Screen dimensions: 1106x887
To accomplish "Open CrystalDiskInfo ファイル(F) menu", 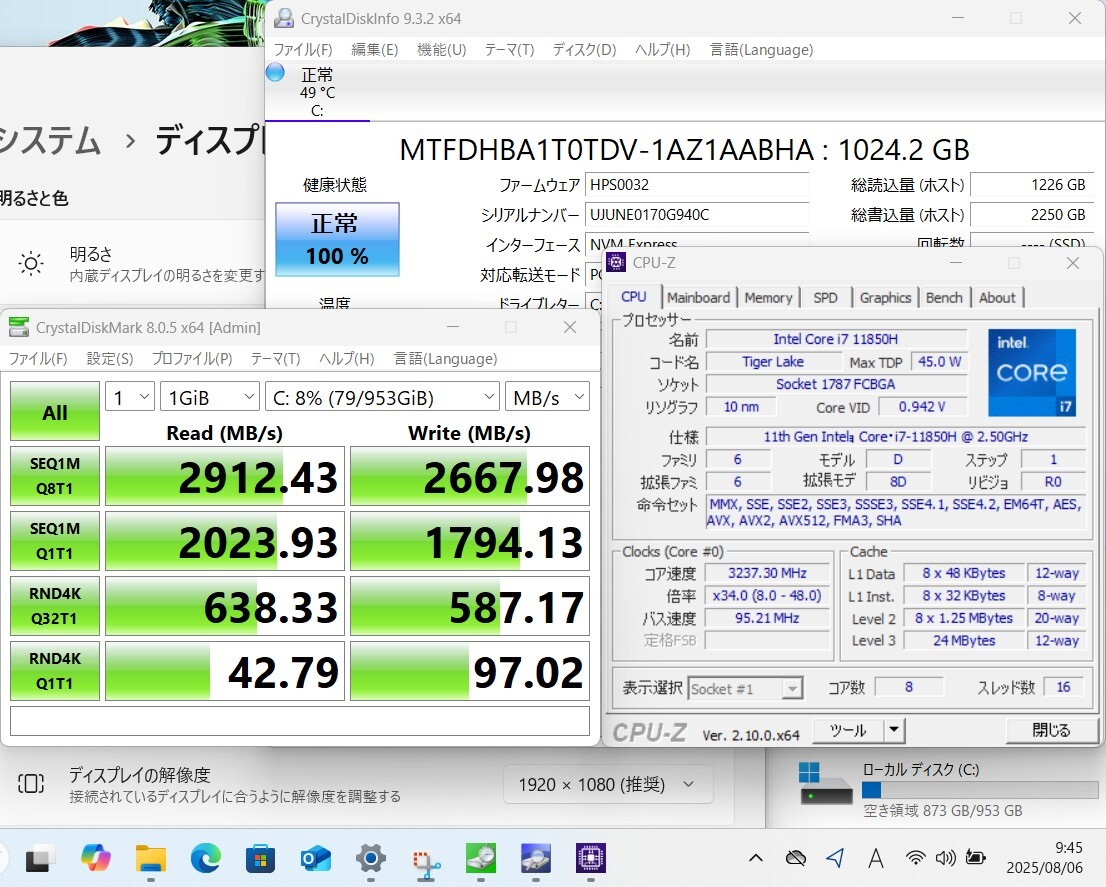I will pyautogui.click(x=303, y=50).
